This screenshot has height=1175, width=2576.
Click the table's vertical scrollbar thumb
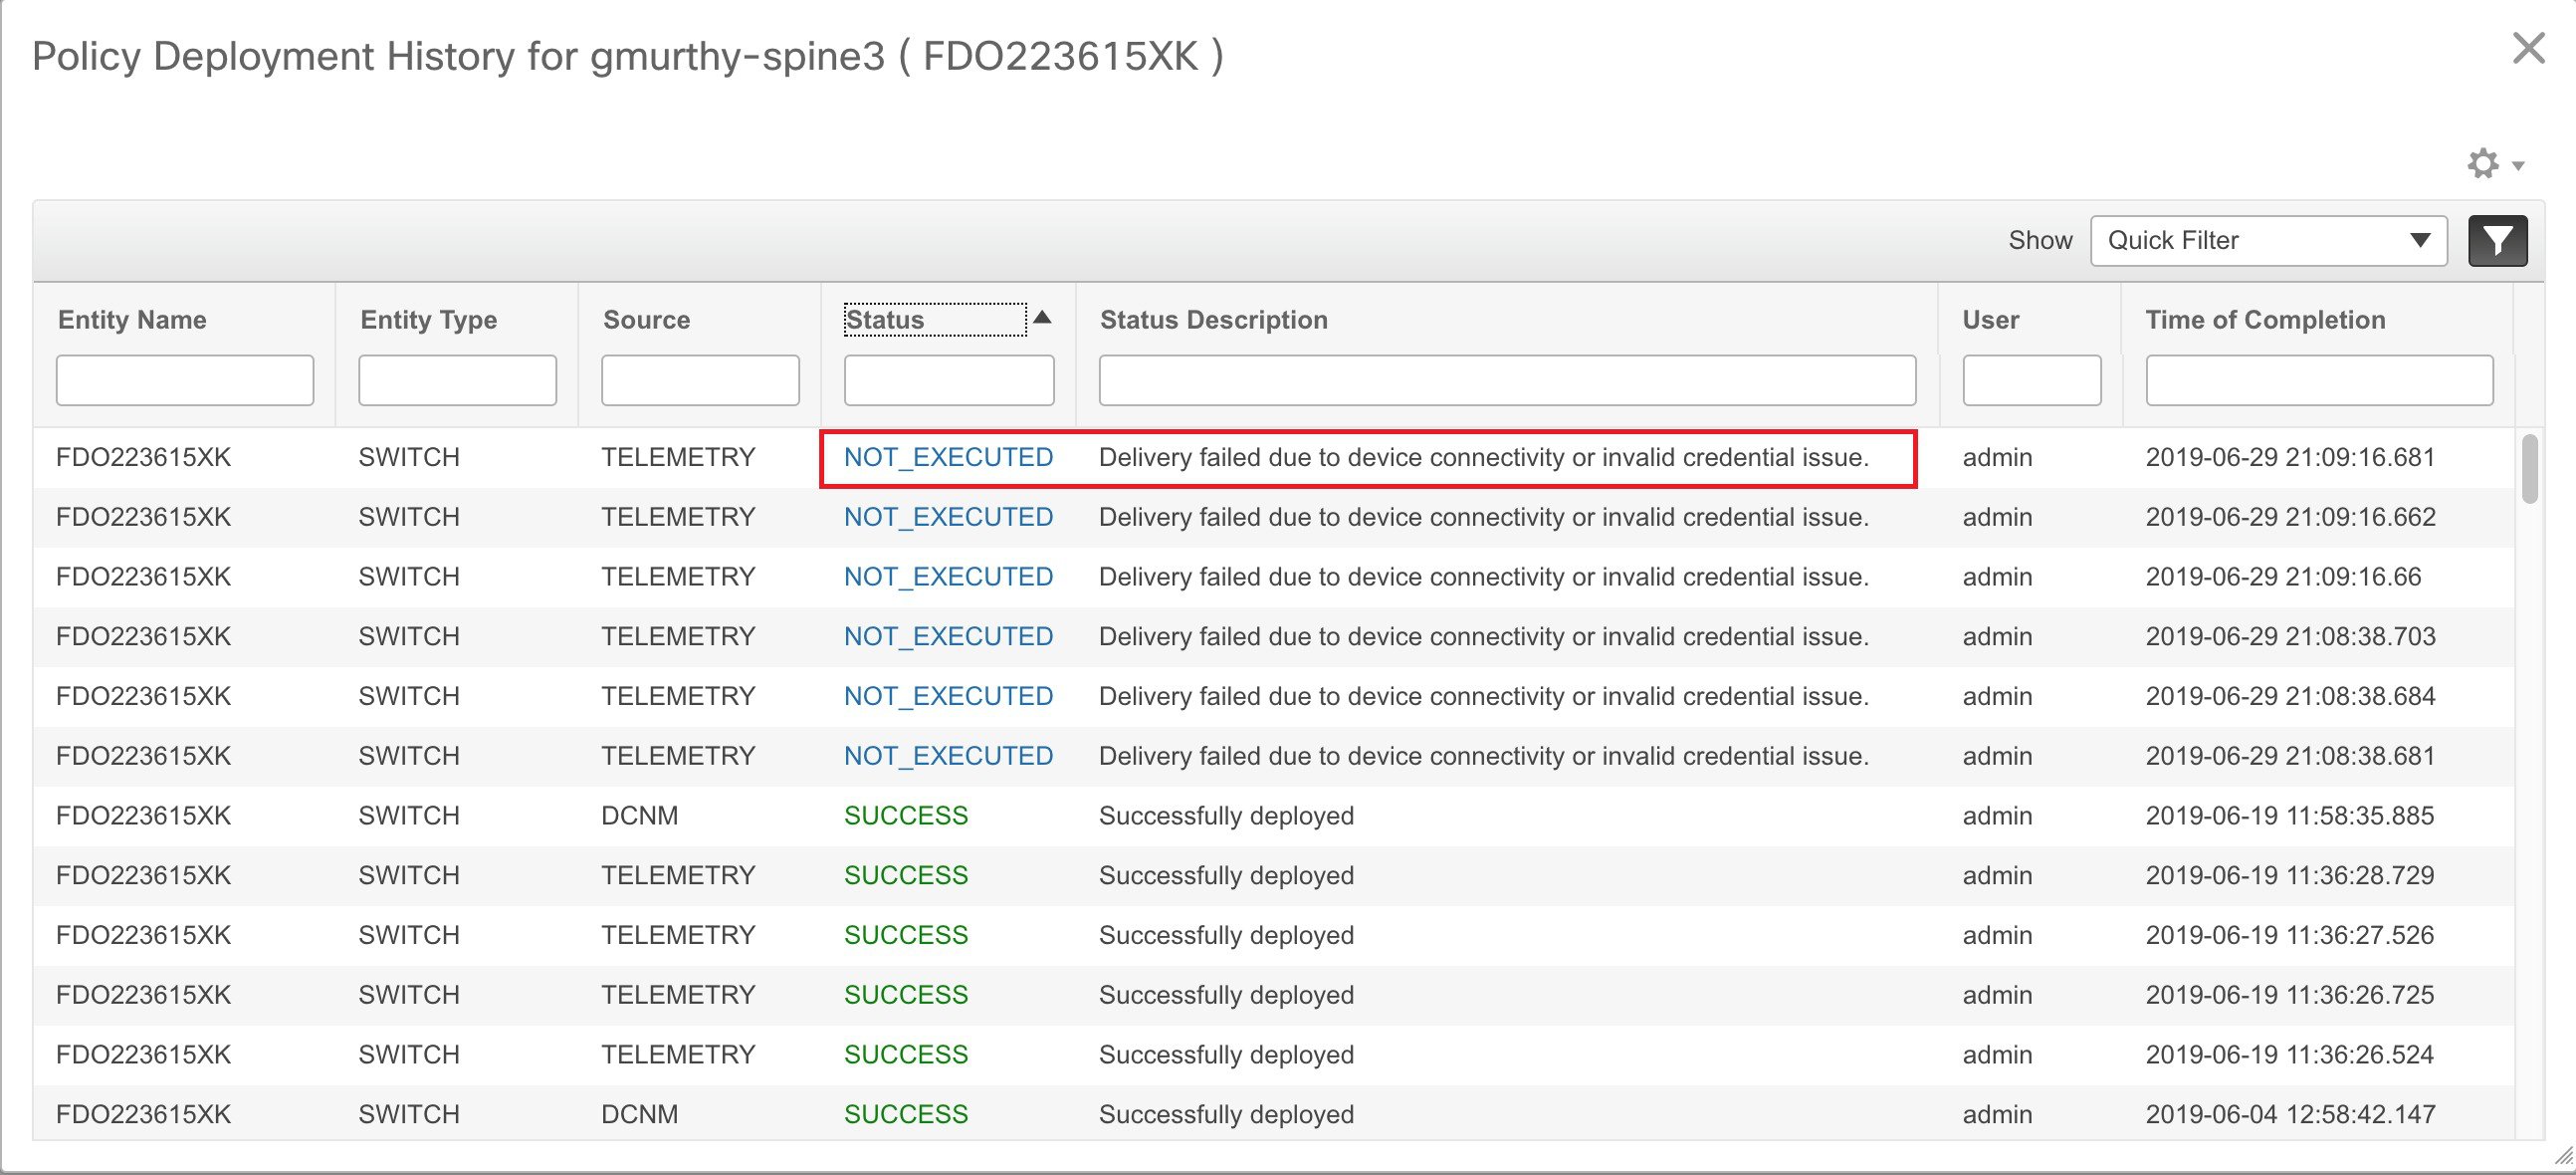click(x=2530, y=468)
